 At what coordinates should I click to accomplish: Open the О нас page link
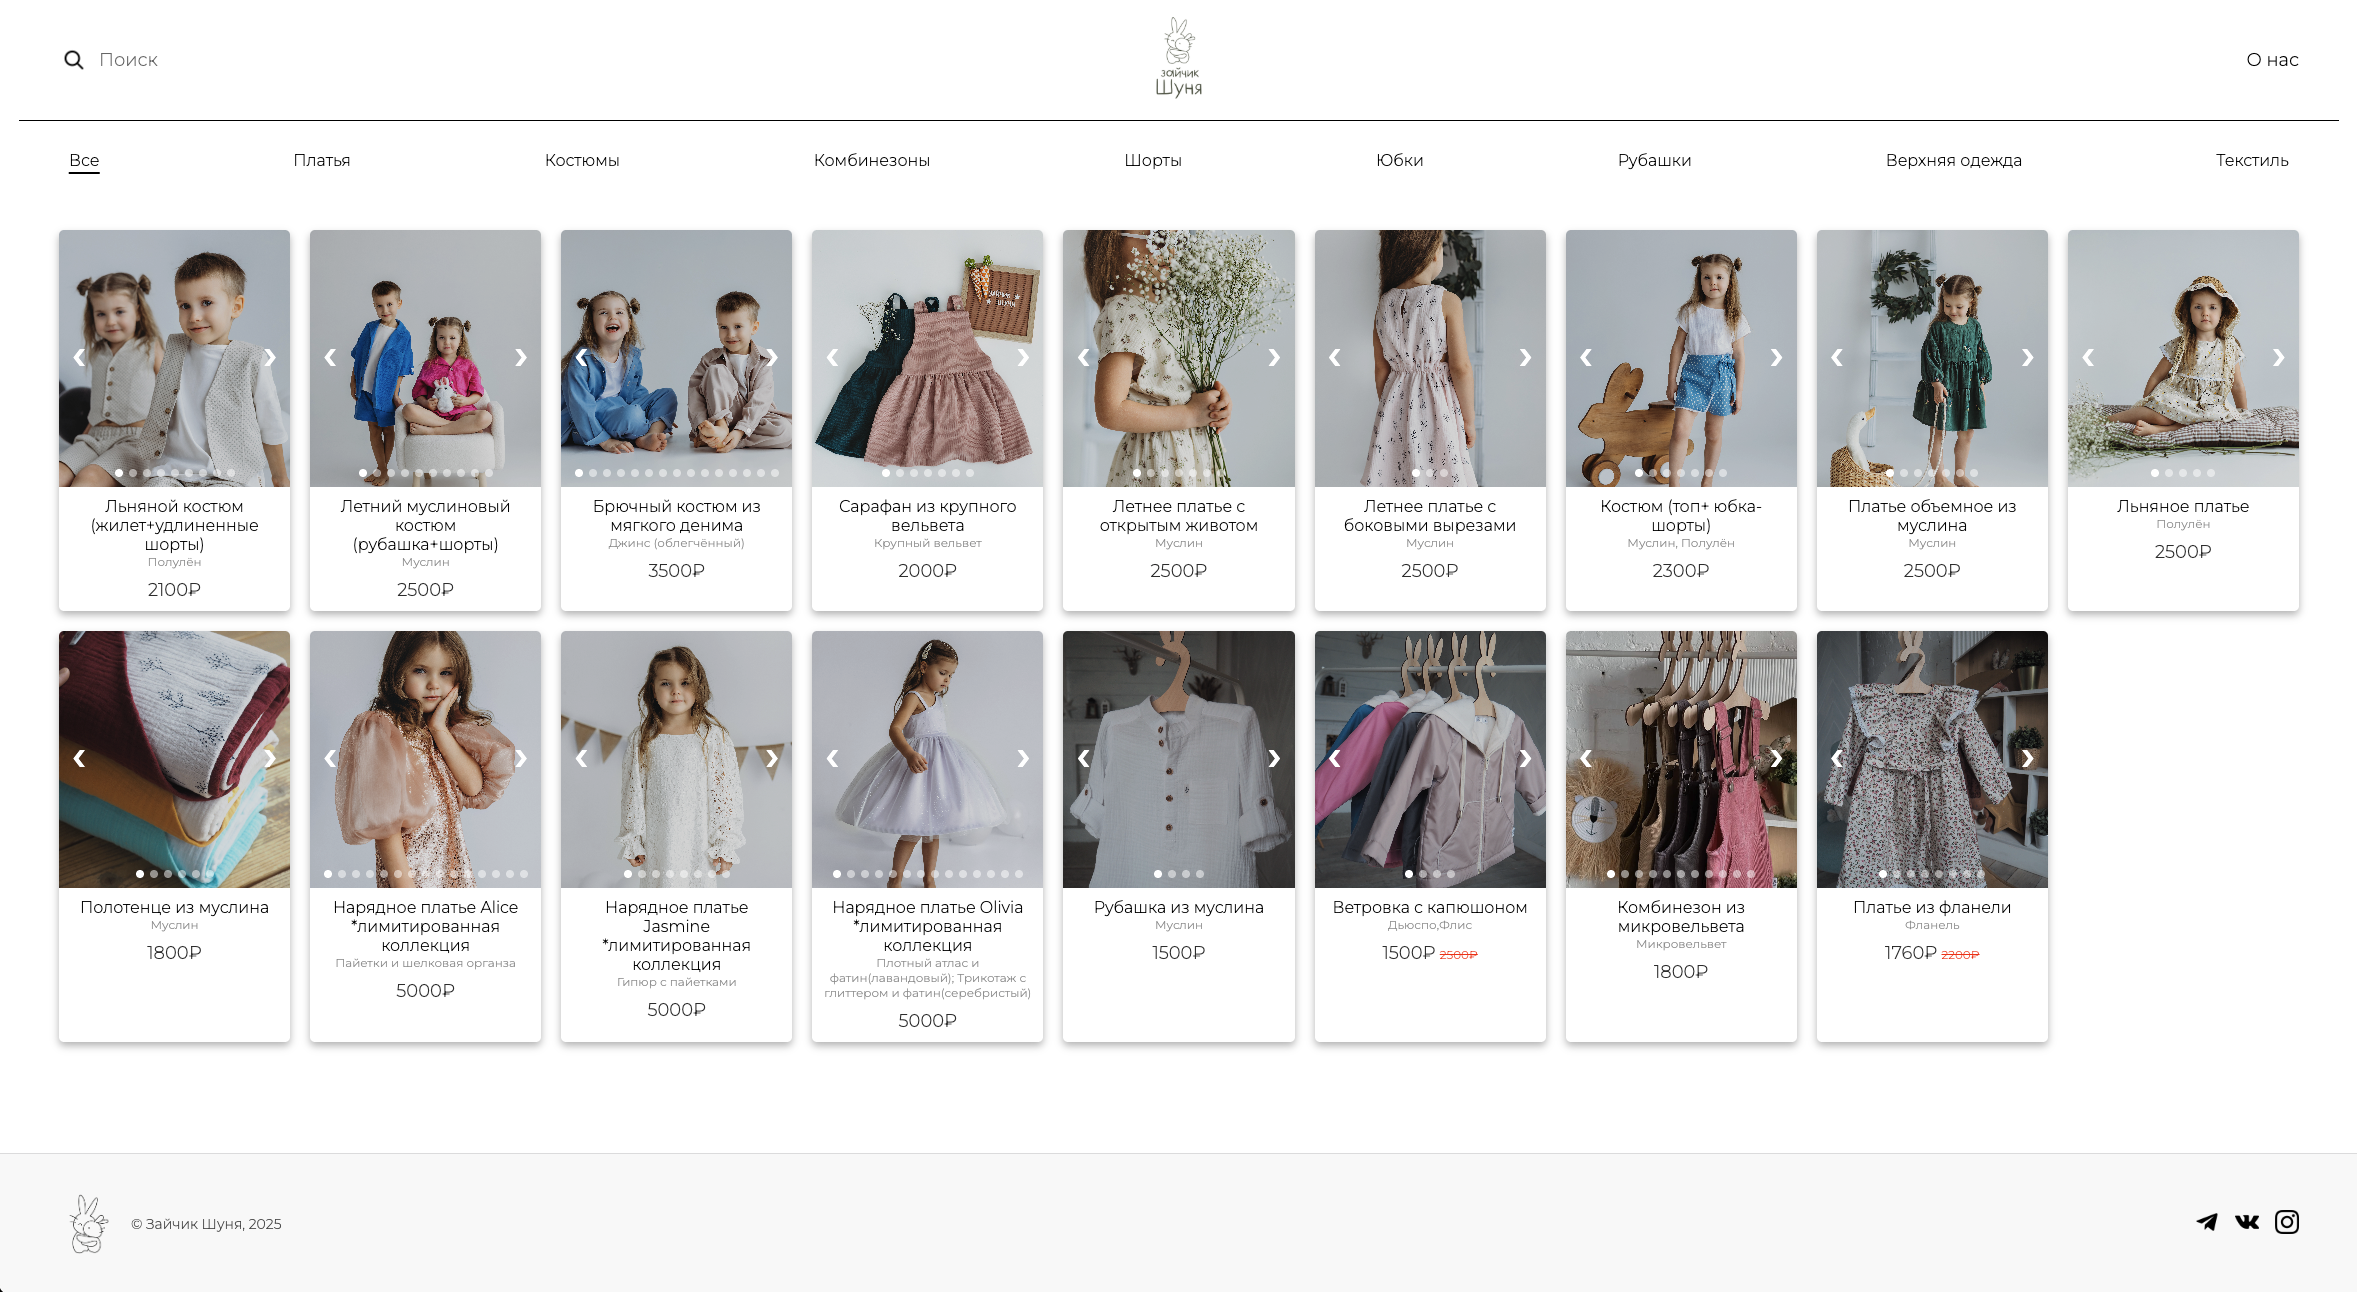point(2272,60)
